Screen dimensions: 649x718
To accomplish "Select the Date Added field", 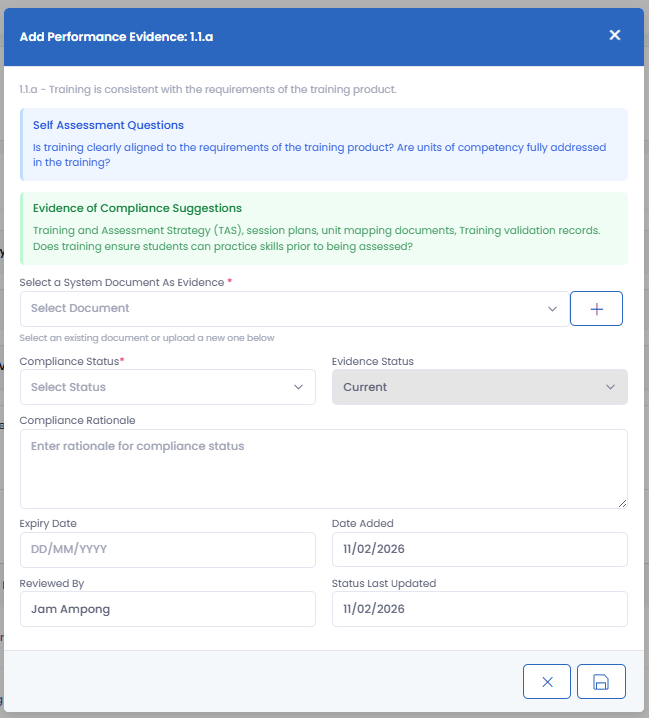I will coord(479,549).
